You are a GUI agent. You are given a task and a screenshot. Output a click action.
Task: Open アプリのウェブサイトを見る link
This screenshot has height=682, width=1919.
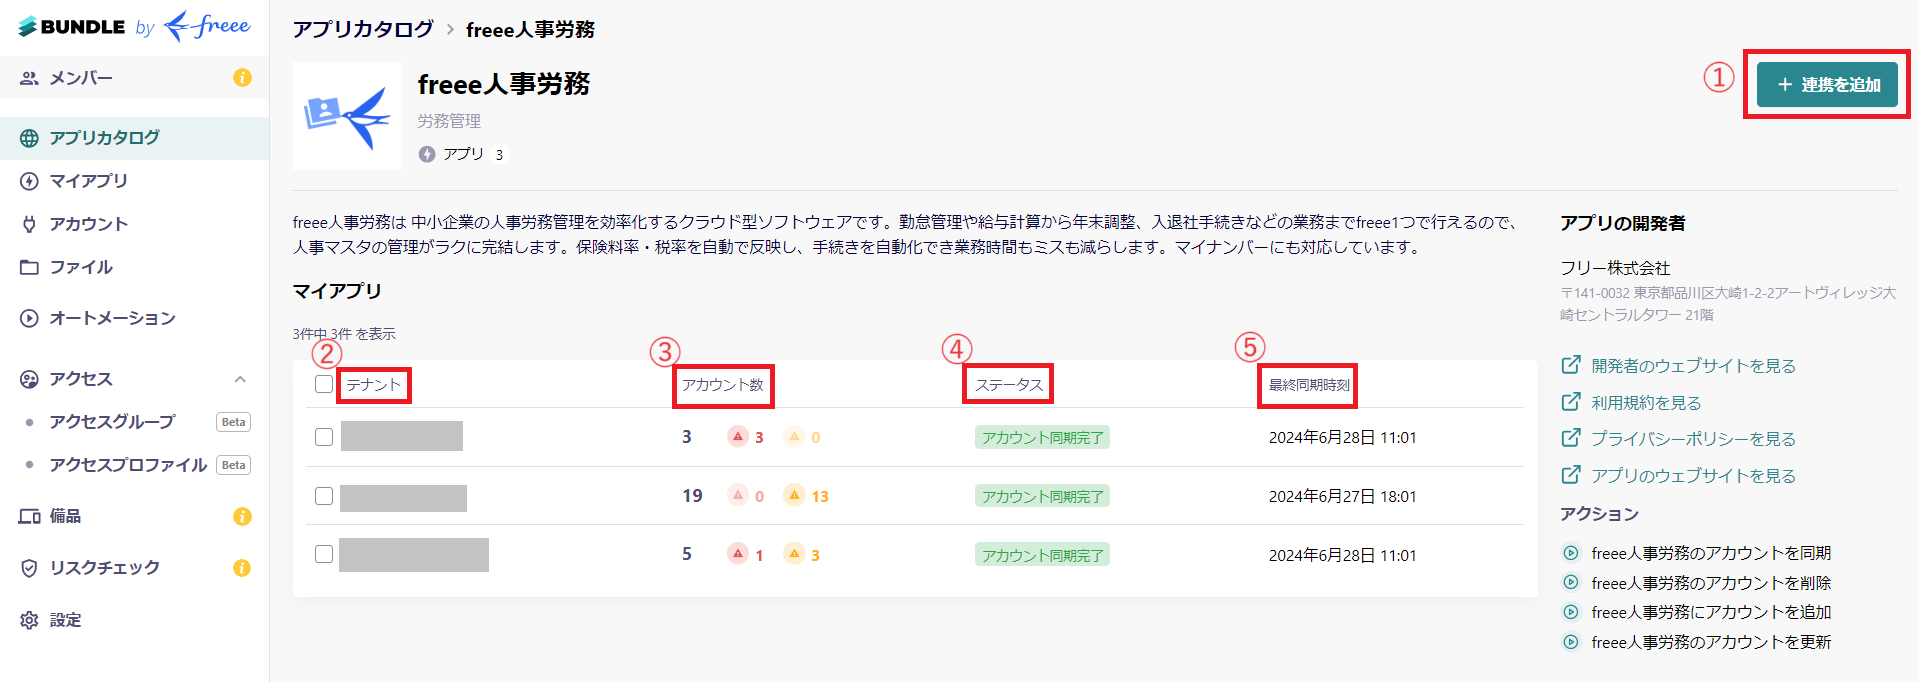coord(1693,476)
